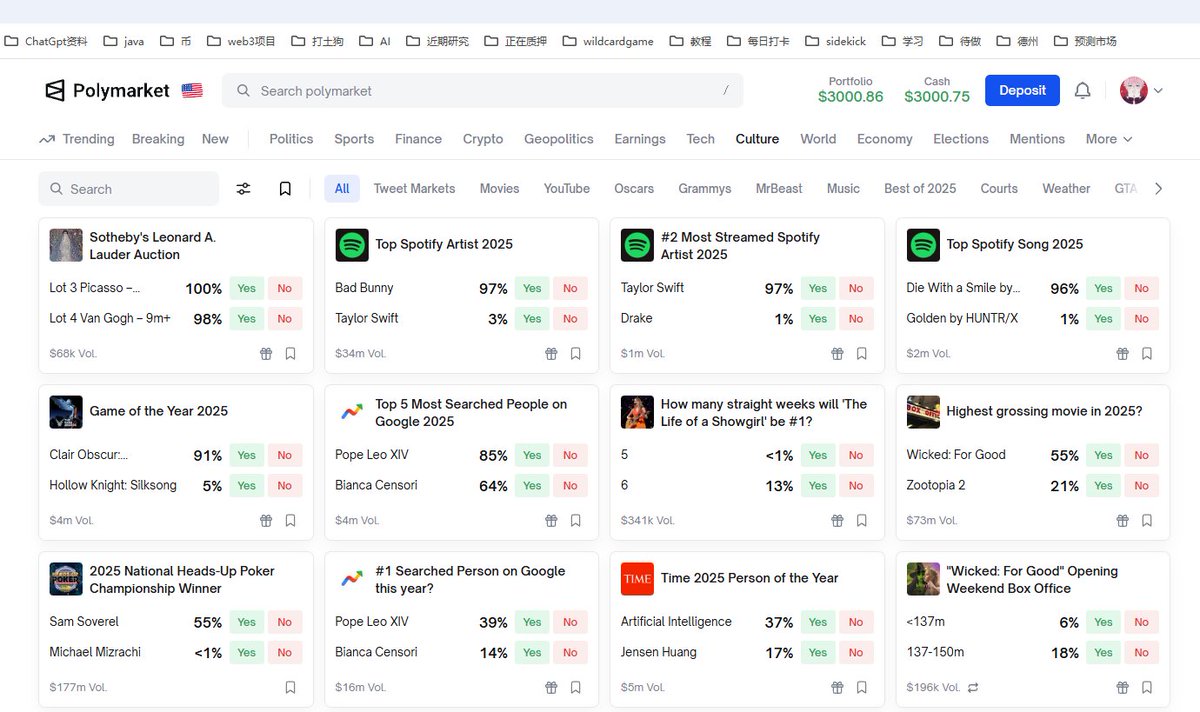1200x712 pixels.
Task: Switch to the Crypto tab
Action: (x=483, y=139)
